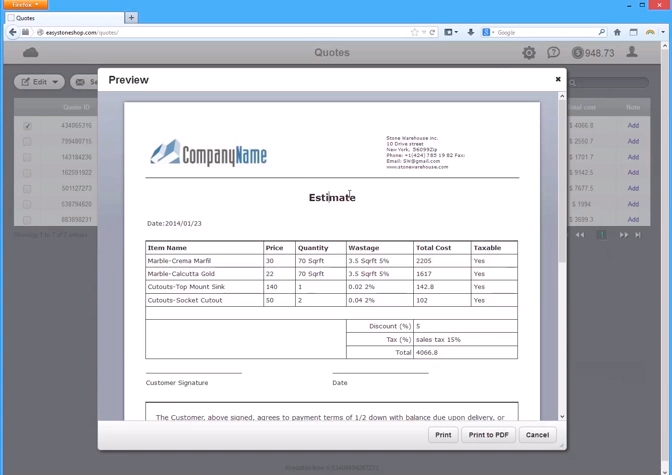This screenshot has height=475, width=672.
Task: Close the Preview dialog with the X
Action: pos(558,79)
